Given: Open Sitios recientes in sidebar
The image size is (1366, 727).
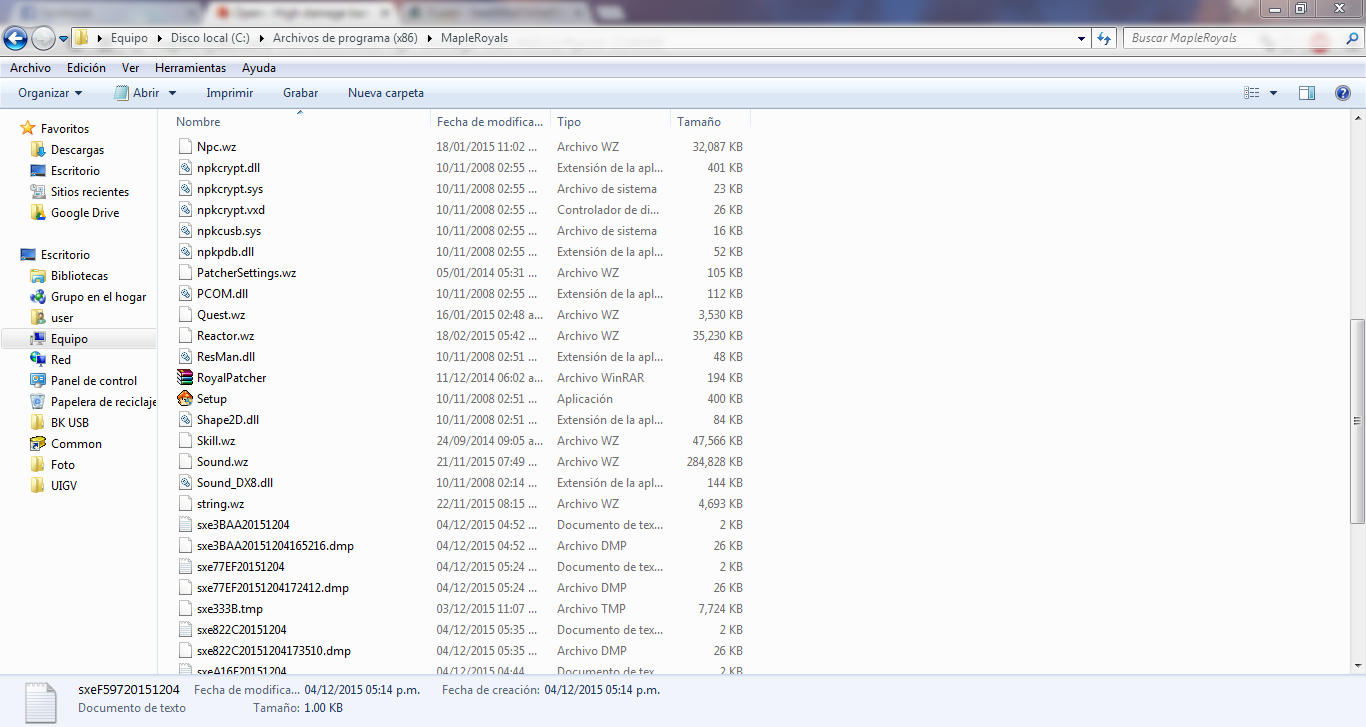Looking at the screenshot, I should [90, 192].
